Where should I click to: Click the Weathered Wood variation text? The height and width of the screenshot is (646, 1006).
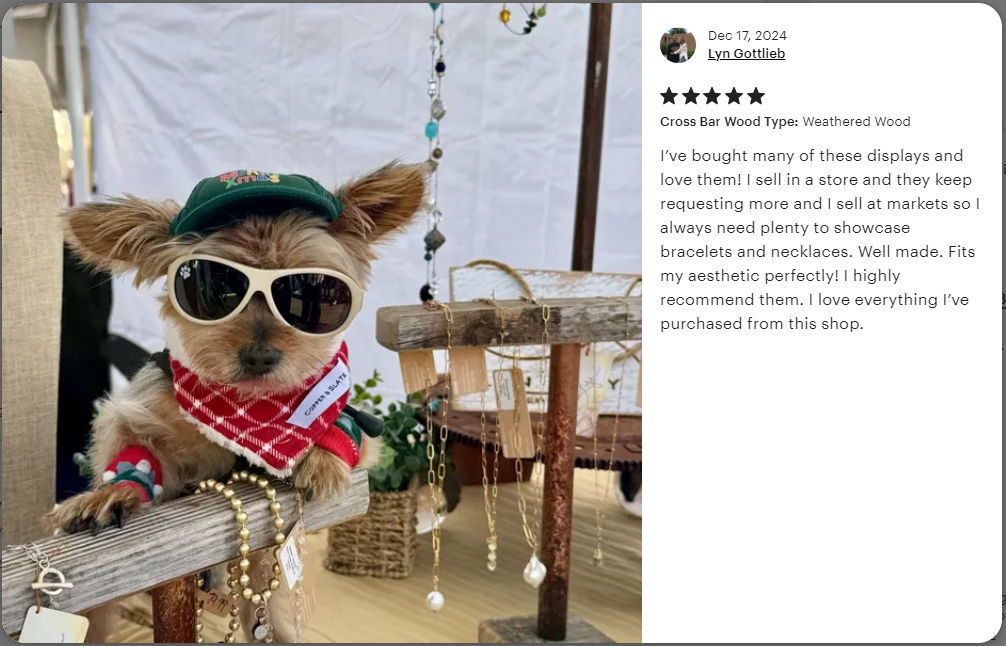pos(857,121)
